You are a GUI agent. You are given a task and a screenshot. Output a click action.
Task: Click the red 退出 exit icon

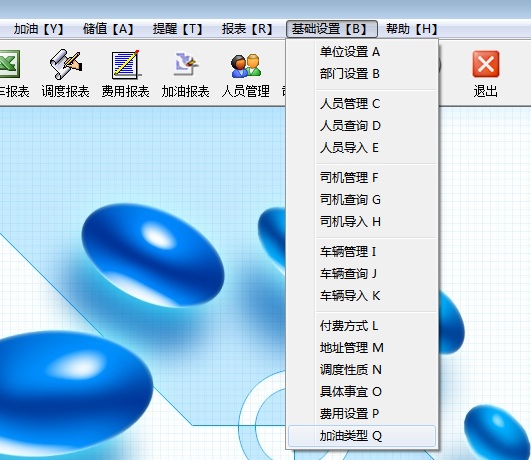[x=486, y=64]
